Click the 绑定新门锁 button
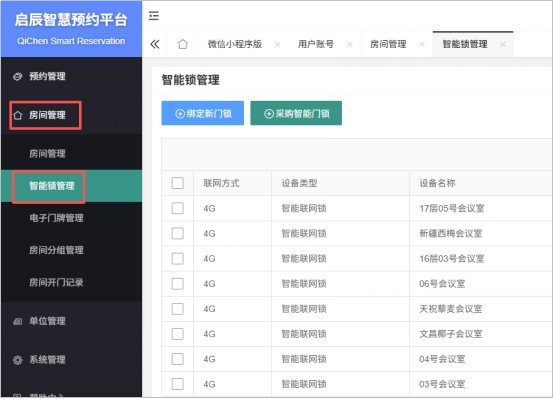 pos(203,113)
